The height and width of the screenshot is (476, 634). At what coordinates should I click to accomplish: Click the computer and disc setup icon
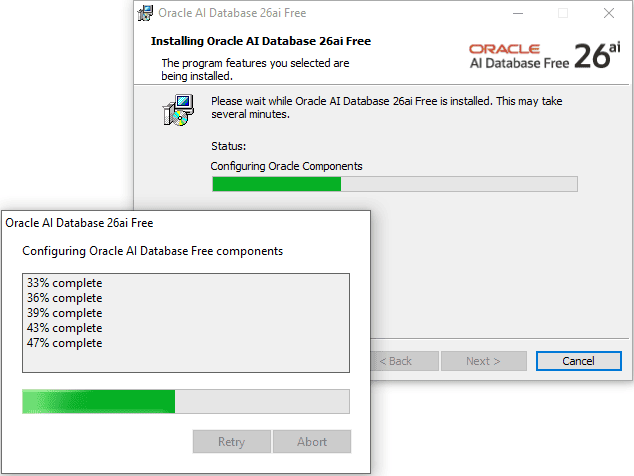[179, 109]
